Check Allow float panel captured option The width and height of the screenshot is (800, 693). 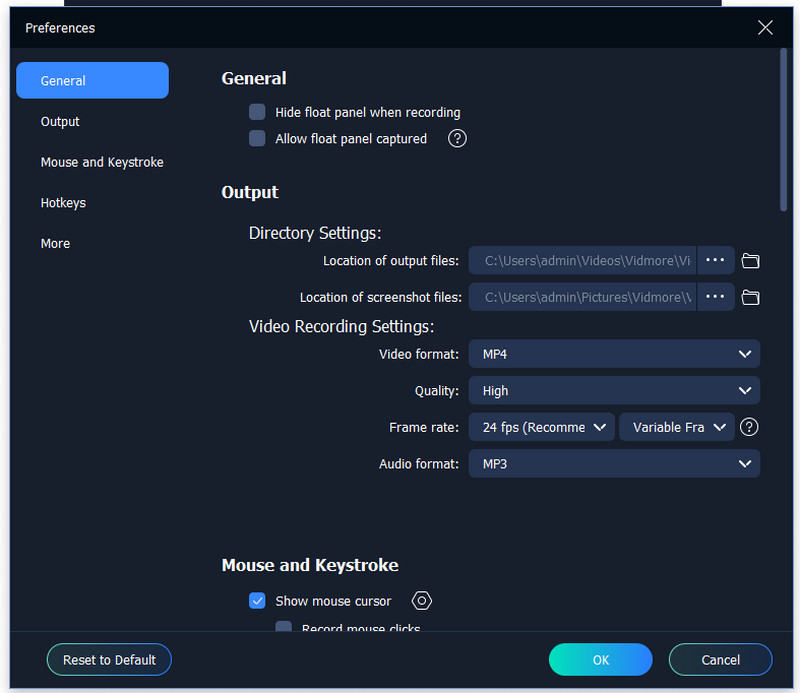tap(257, 139)
